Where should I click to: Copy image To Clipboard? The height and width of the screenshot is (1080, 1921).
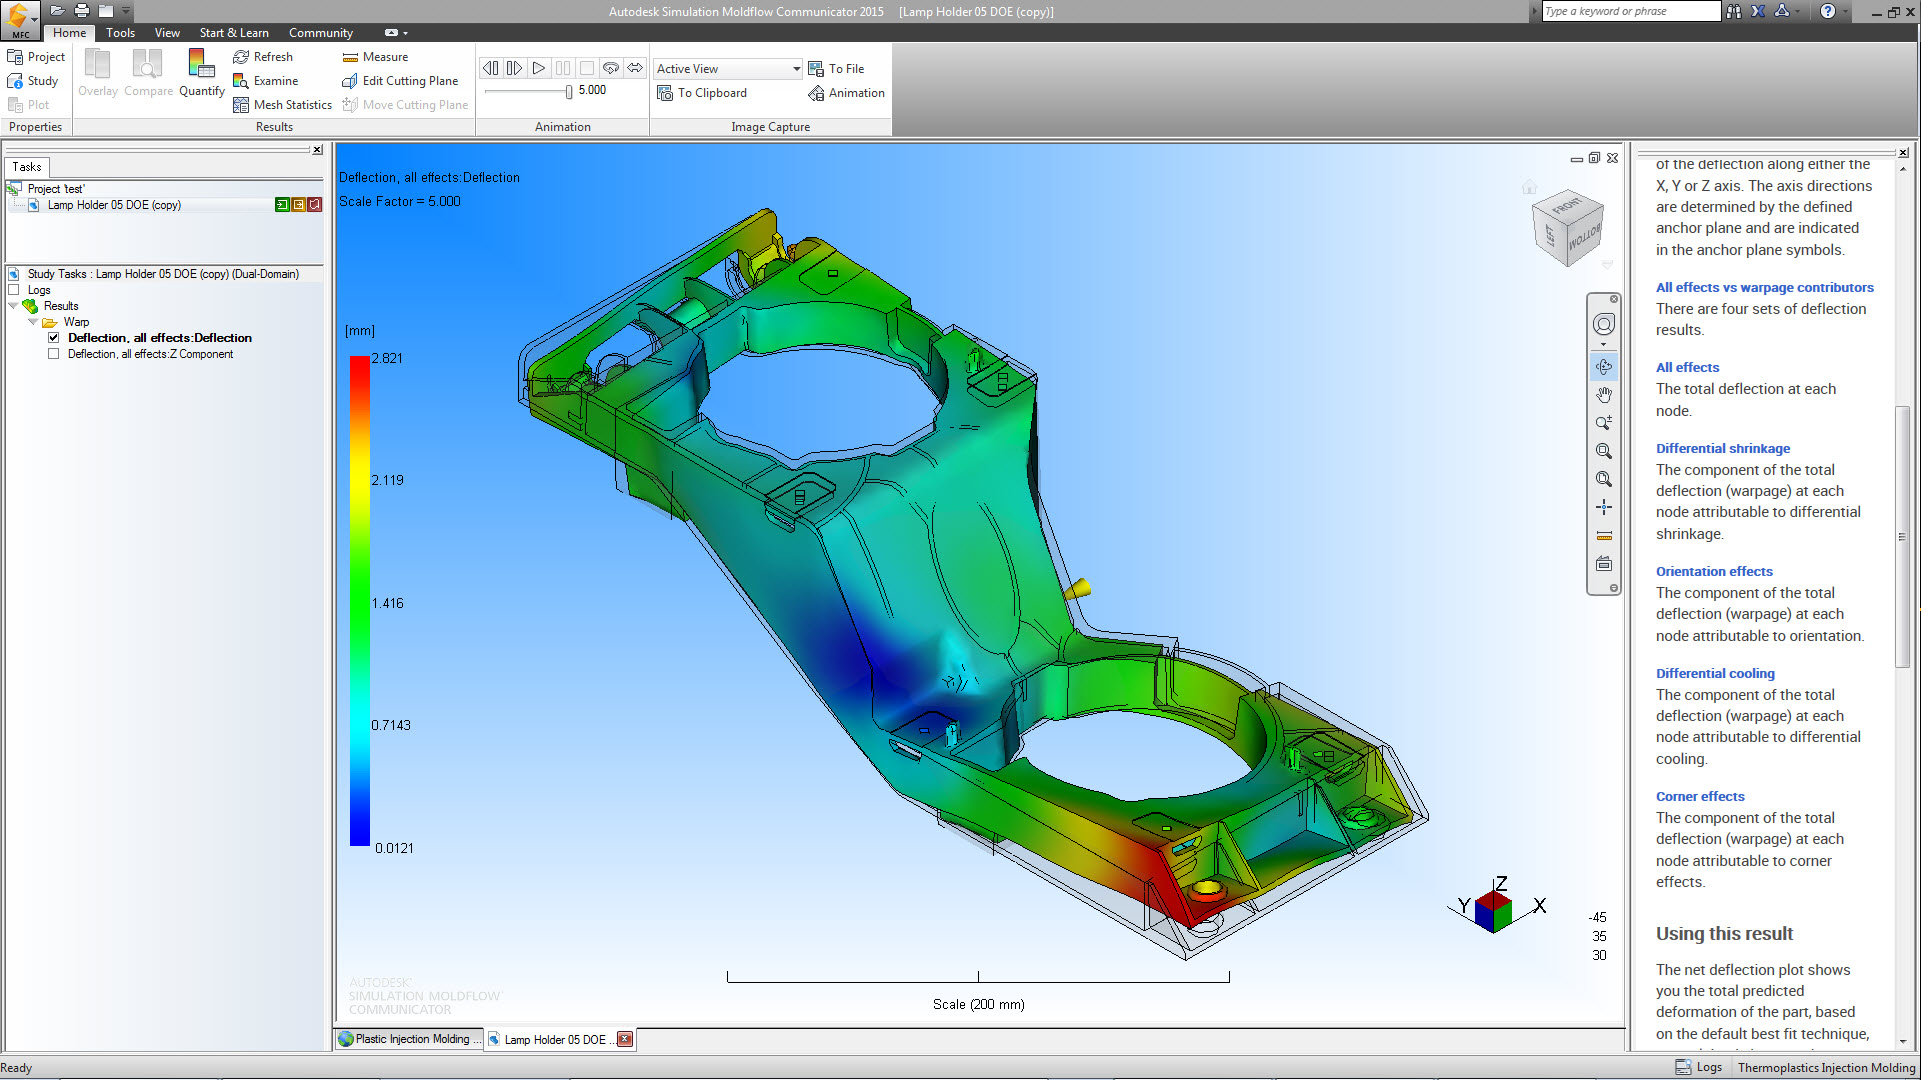pyautogui.click(x=702, y=93)
